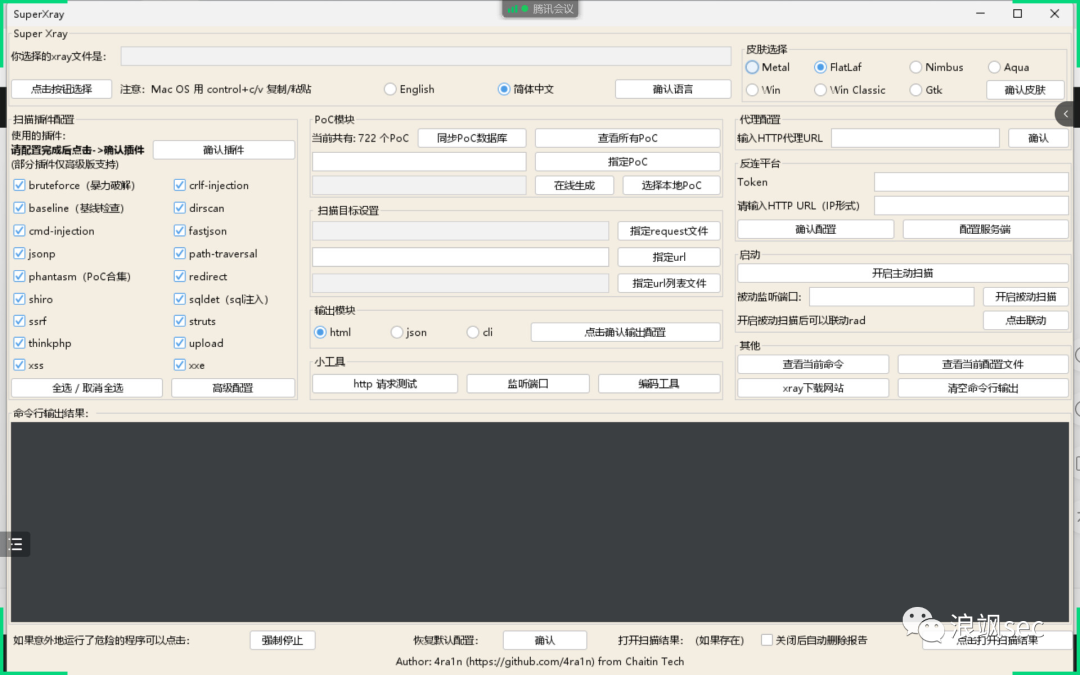The height and width of the screenshot is (675, 1080).
Task: Click 清空命令行输出 button
Action: point(983,388)
